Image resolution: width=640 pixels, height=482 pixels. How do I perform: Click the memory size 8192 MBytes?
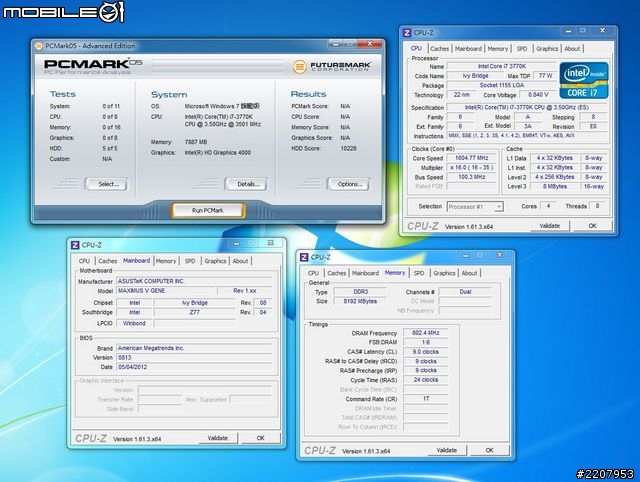[x=360, y=301]
